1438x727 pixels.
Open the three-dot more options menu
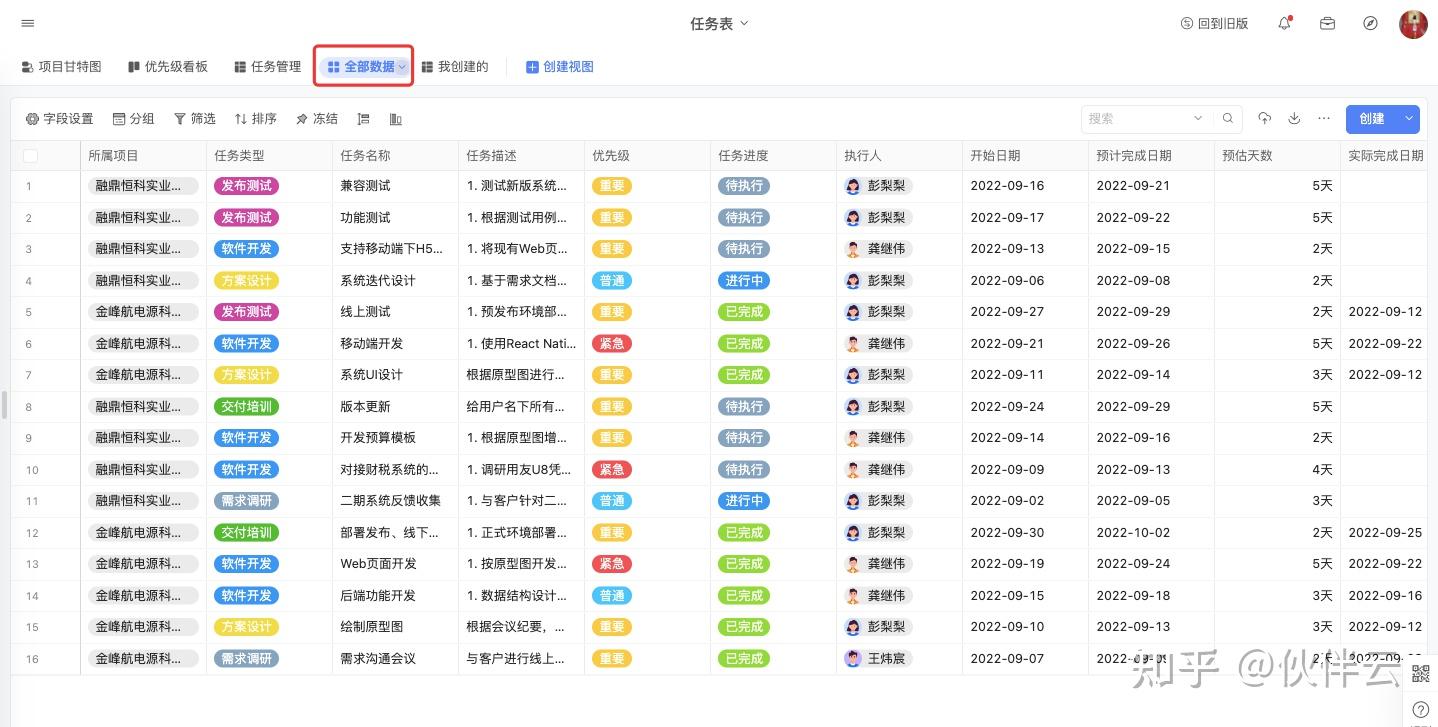pyautogui.click(x=1324, y=118)
